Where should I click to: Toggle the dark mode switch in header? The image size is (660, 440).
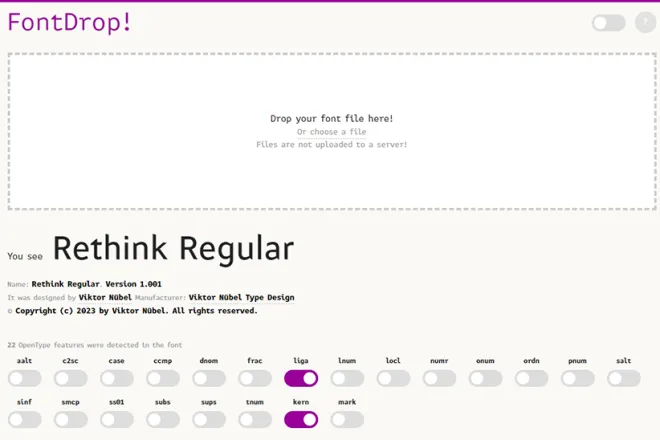pos(609,23)
